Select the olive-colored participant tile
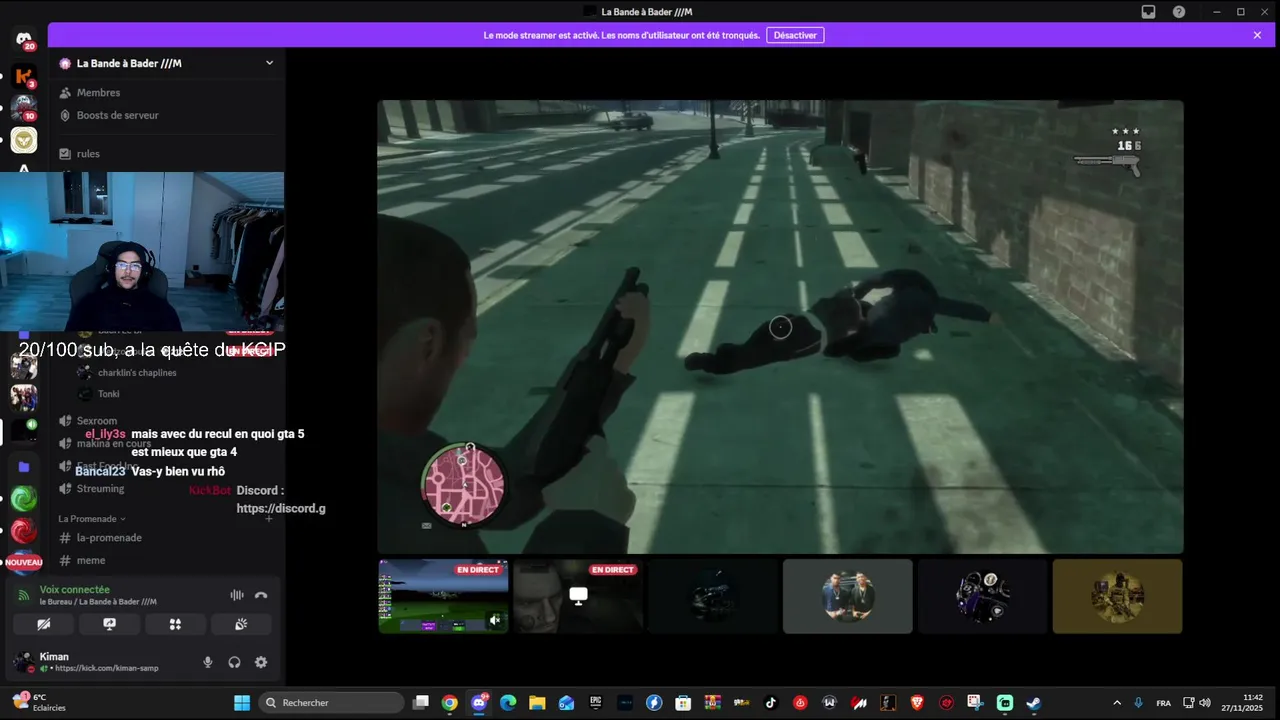The image size is (1280, 720). click(x=1118, y=596)
